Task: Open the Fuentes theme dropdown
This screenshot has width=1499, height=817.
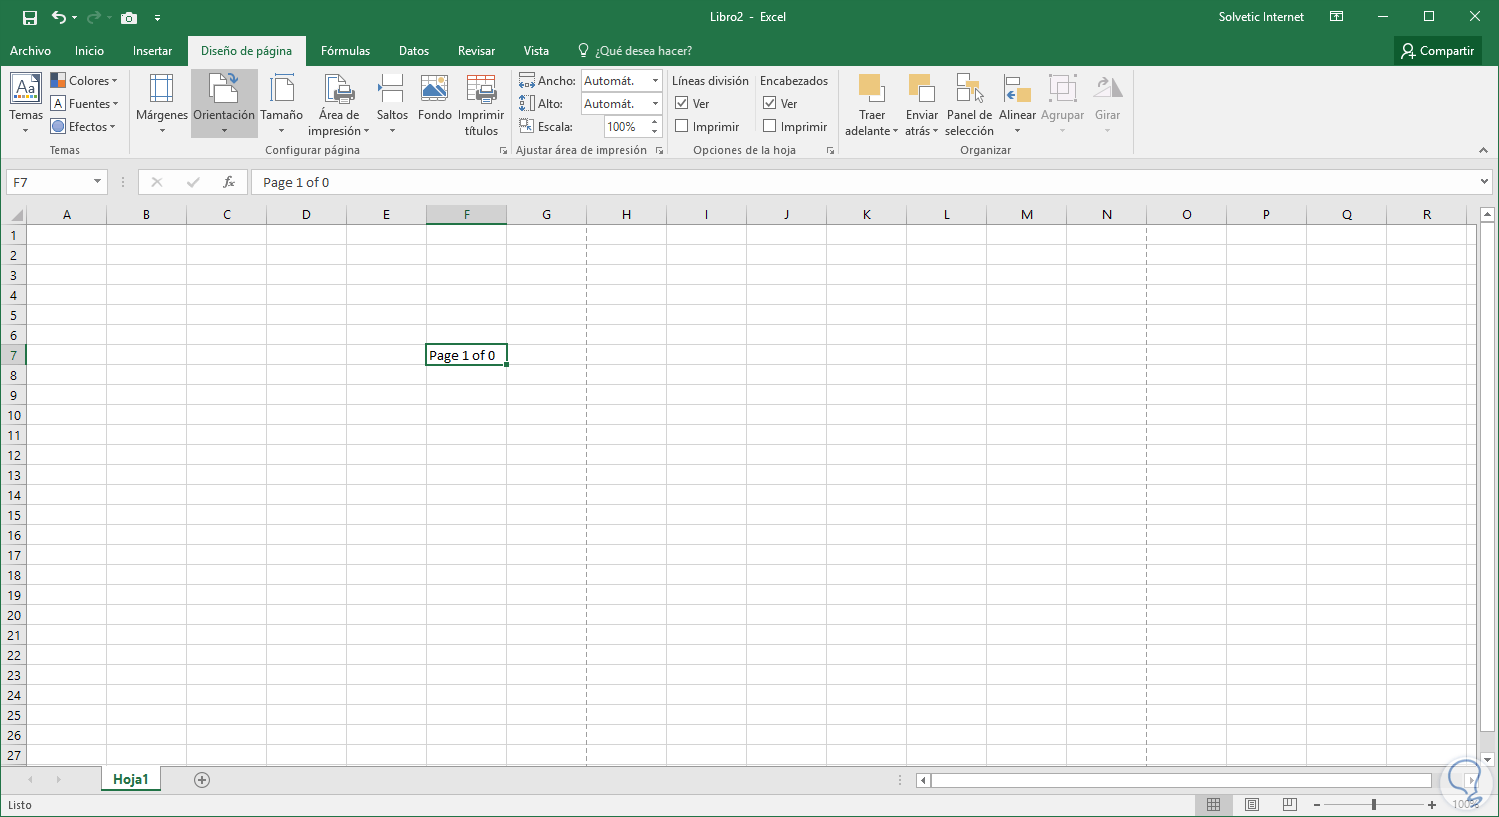Action: pyautogui.click(x=84, y=104)
